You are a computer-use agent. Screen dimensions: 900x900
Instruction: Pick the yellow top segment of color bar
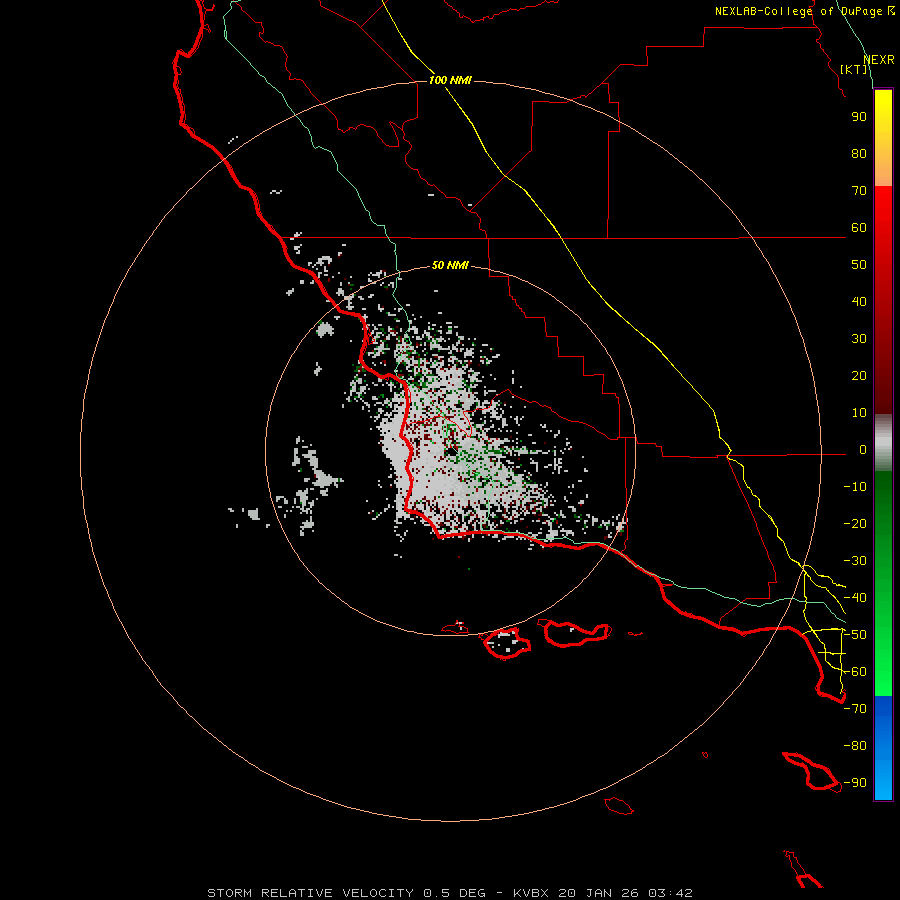pos(883,138)
